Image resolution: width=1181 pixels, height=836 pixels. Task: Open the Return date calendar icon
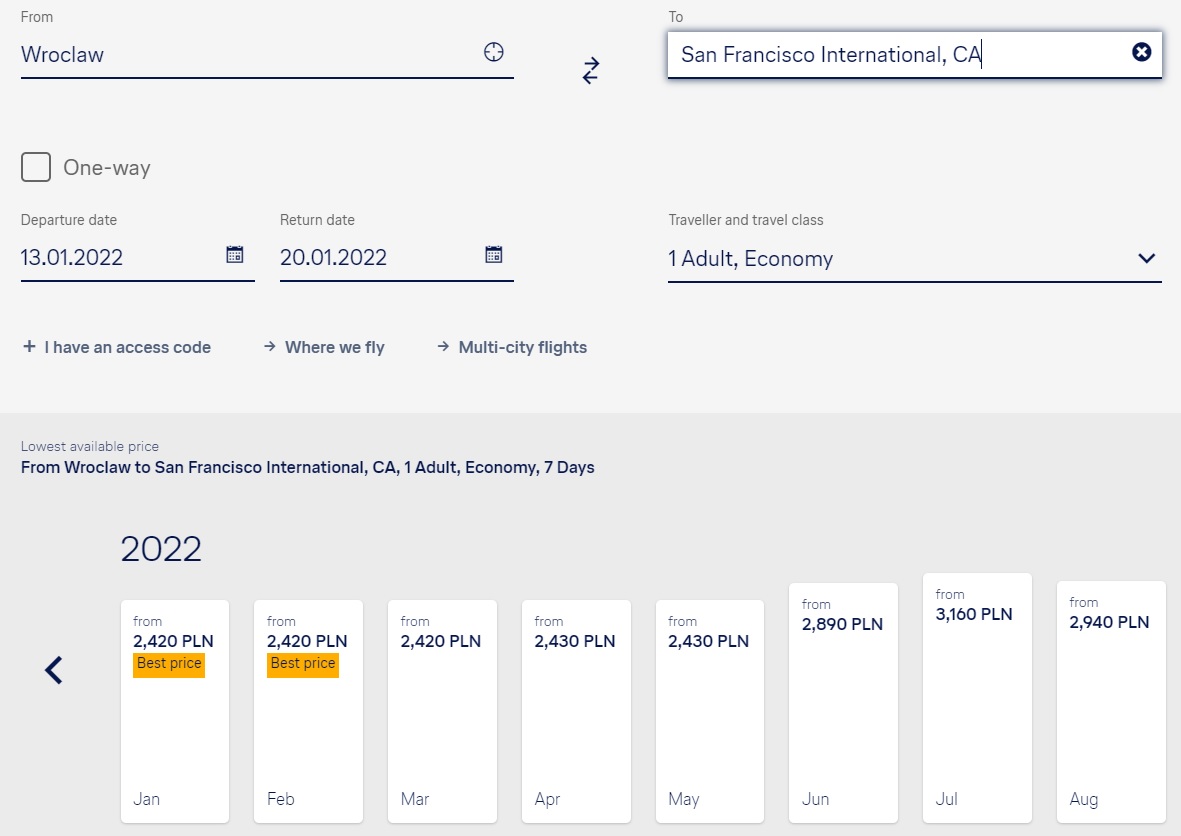493,255
